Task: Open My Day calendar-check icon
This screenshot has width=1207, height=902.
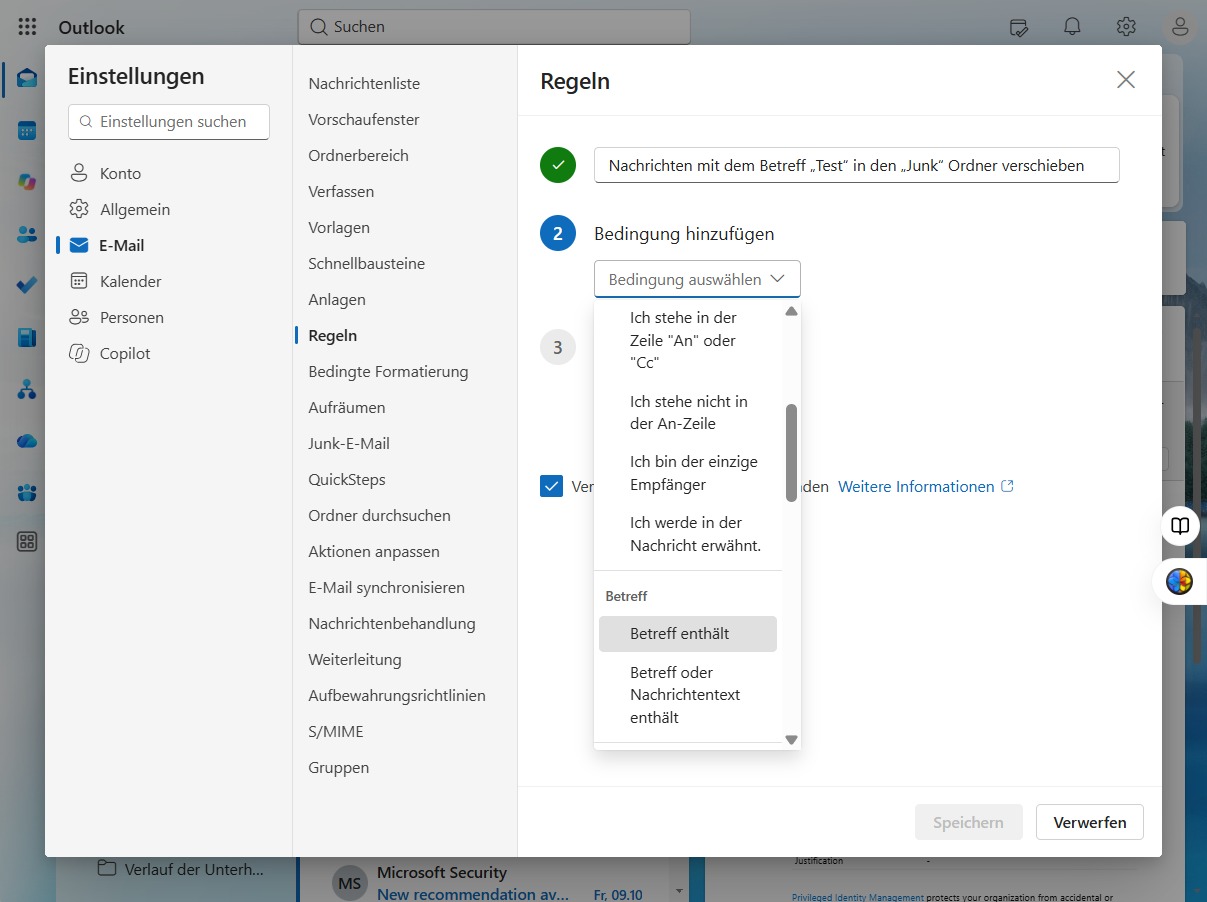Action: coord(1019,27)
